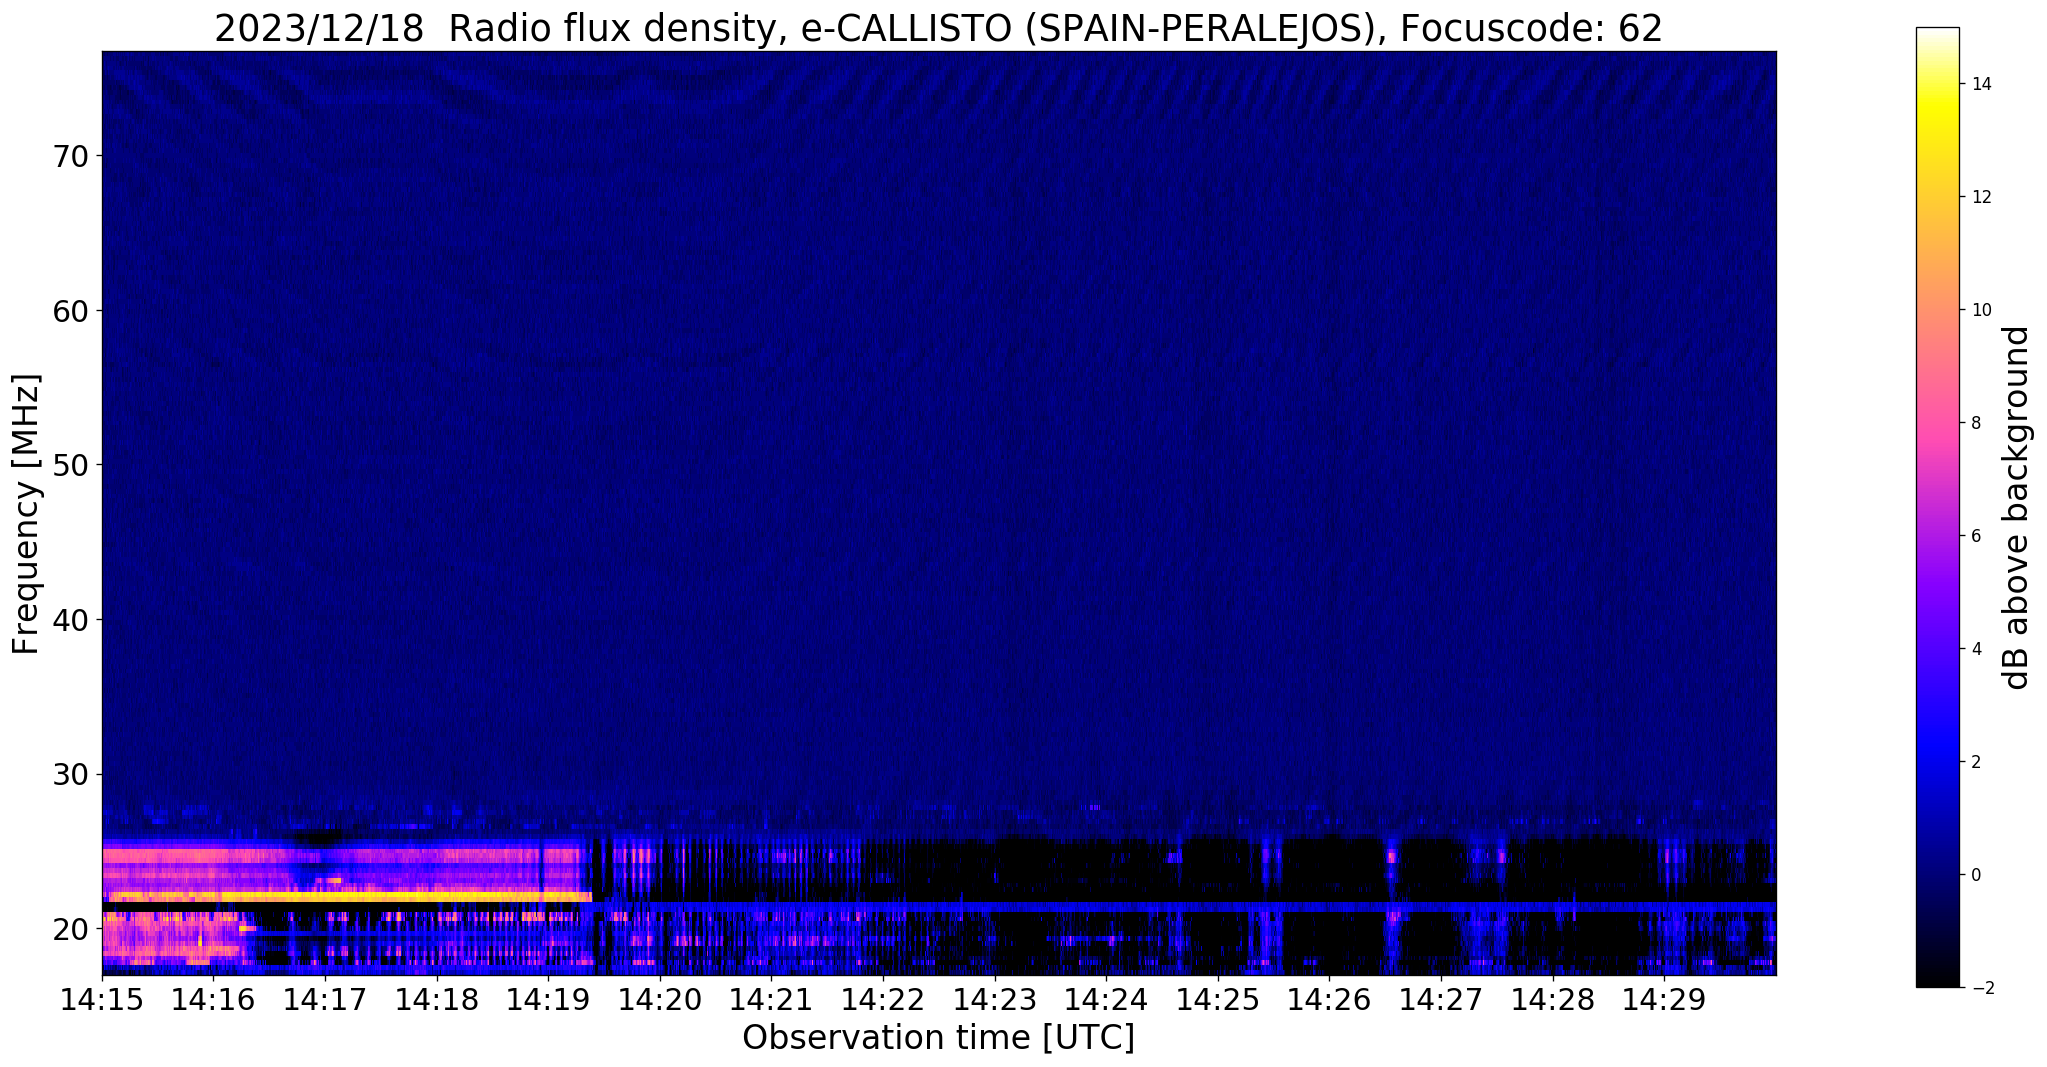
Task: Click the 14:28 time tick label
Action: point(1552,1000)
